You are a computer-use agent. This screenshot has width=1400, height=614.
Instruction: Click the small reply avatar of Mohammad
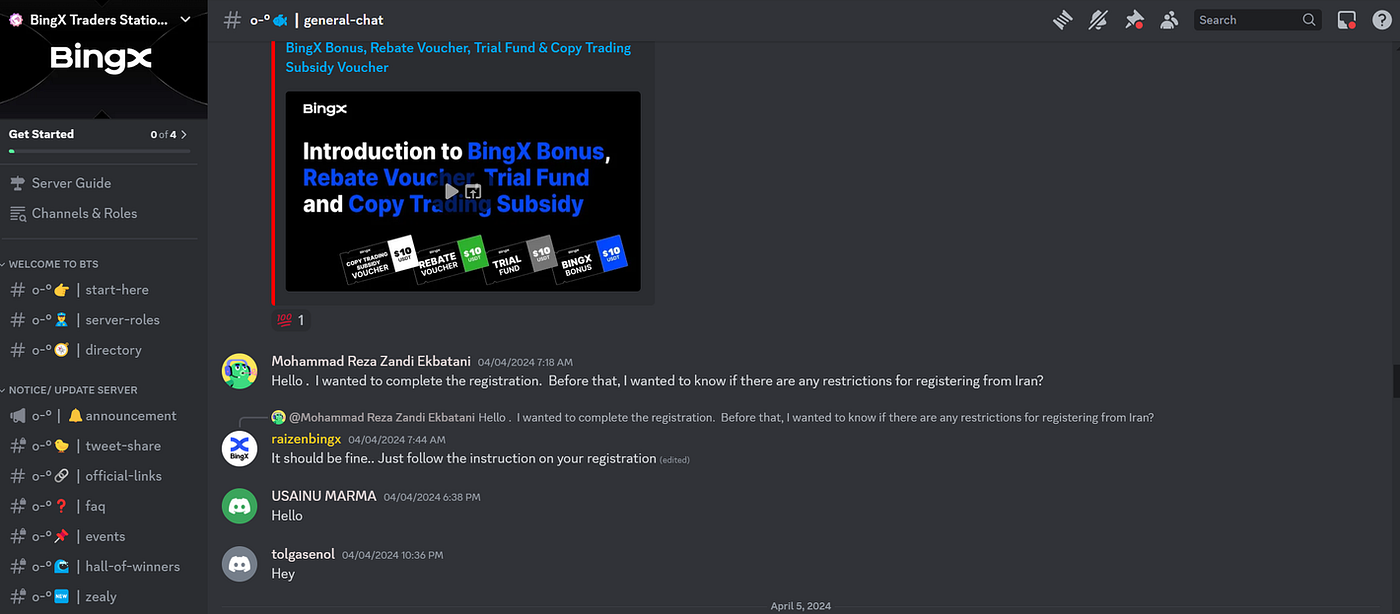[279, 417]
